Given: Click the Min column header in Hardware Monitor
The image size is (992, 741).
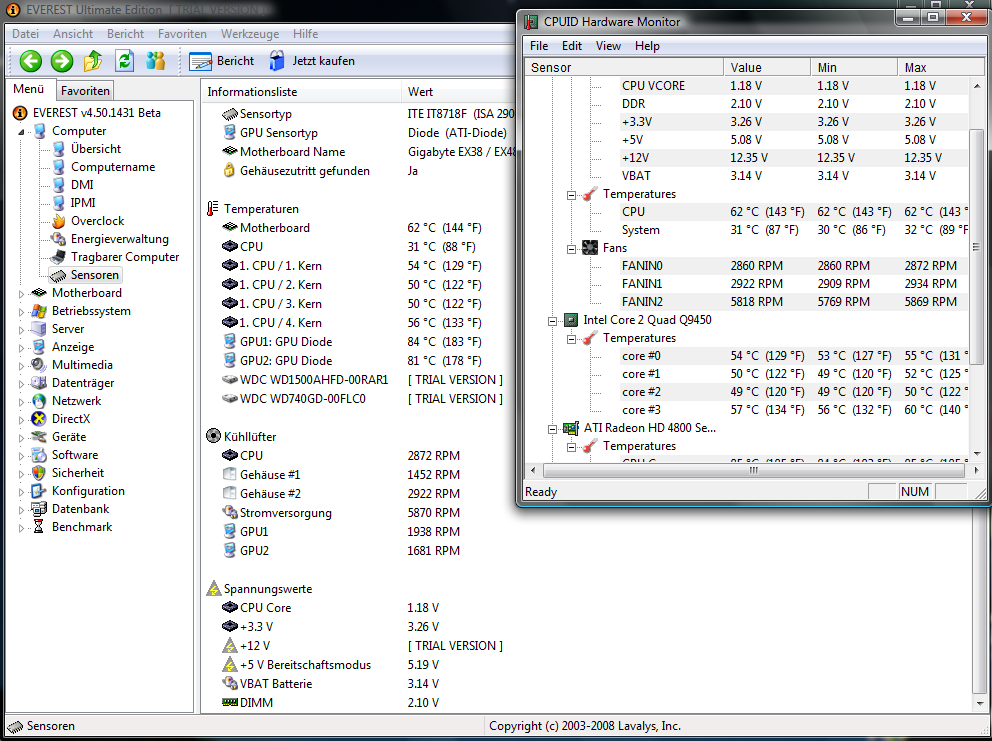Looking at the screenshot, I should [853, 67].
